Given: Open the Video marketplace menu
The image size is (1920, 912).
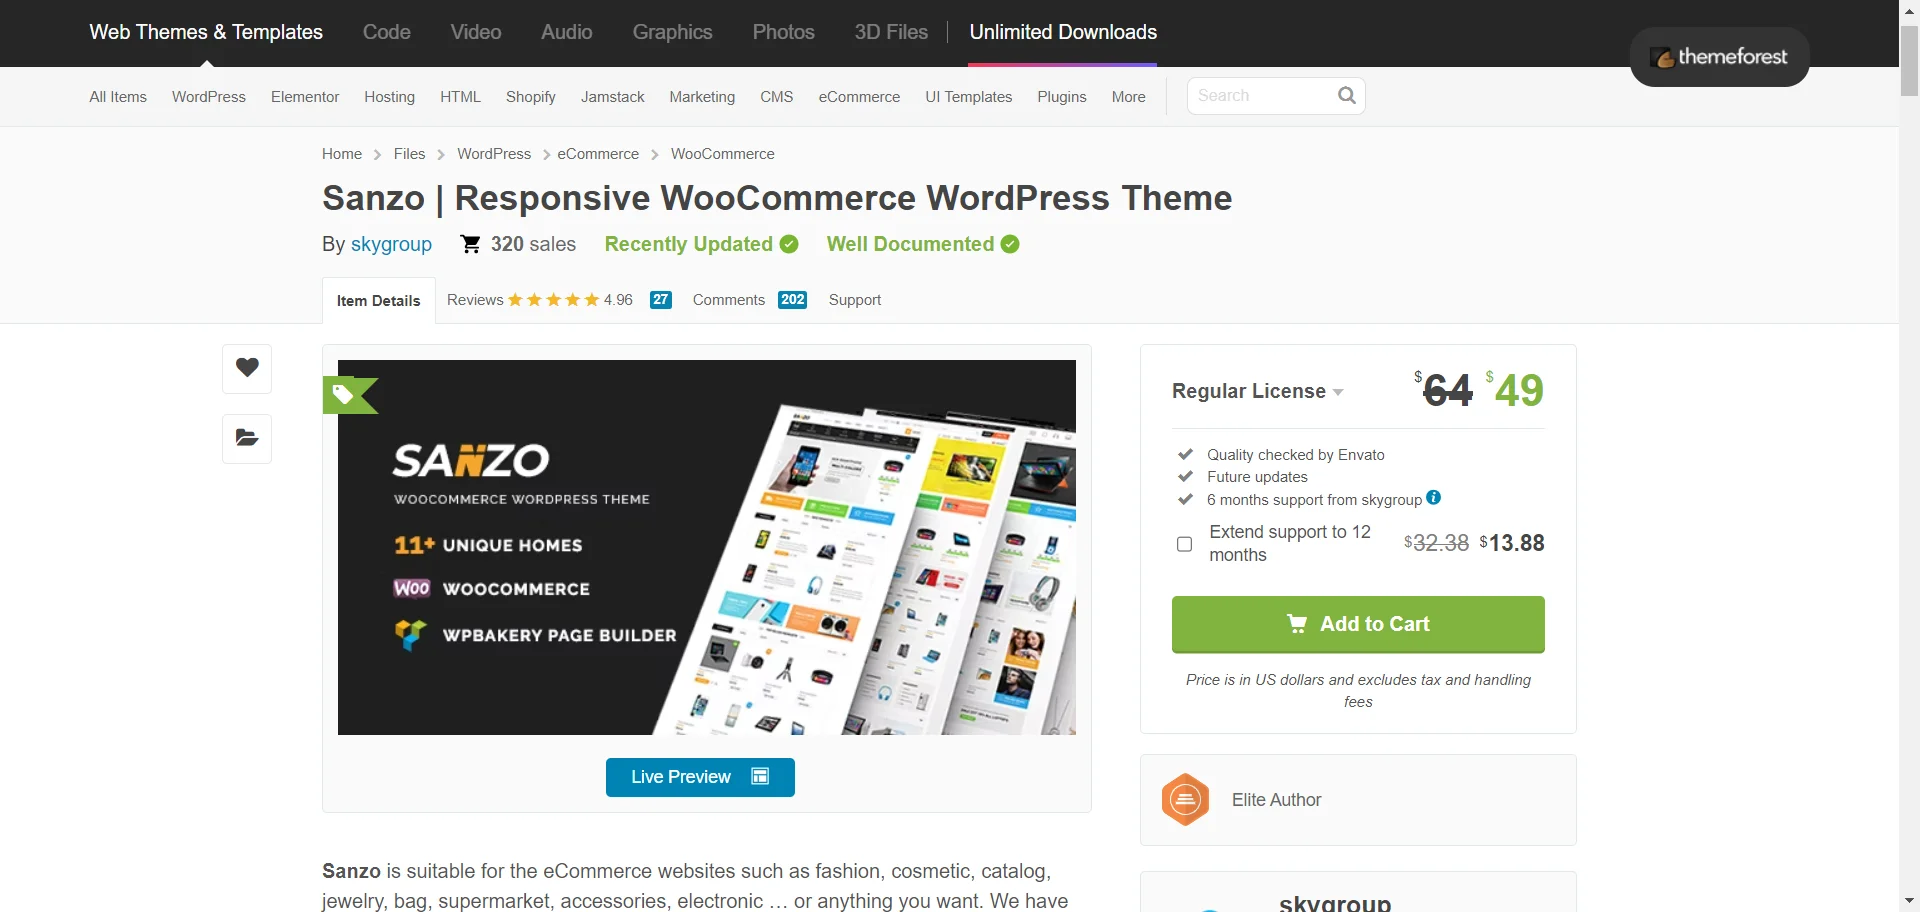Looking at the screenshot, I should pos(476,32).
